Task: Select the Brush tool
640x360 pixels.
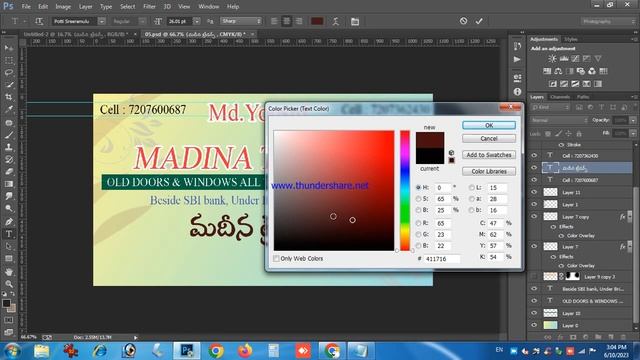Action: (x=9, y=135)
